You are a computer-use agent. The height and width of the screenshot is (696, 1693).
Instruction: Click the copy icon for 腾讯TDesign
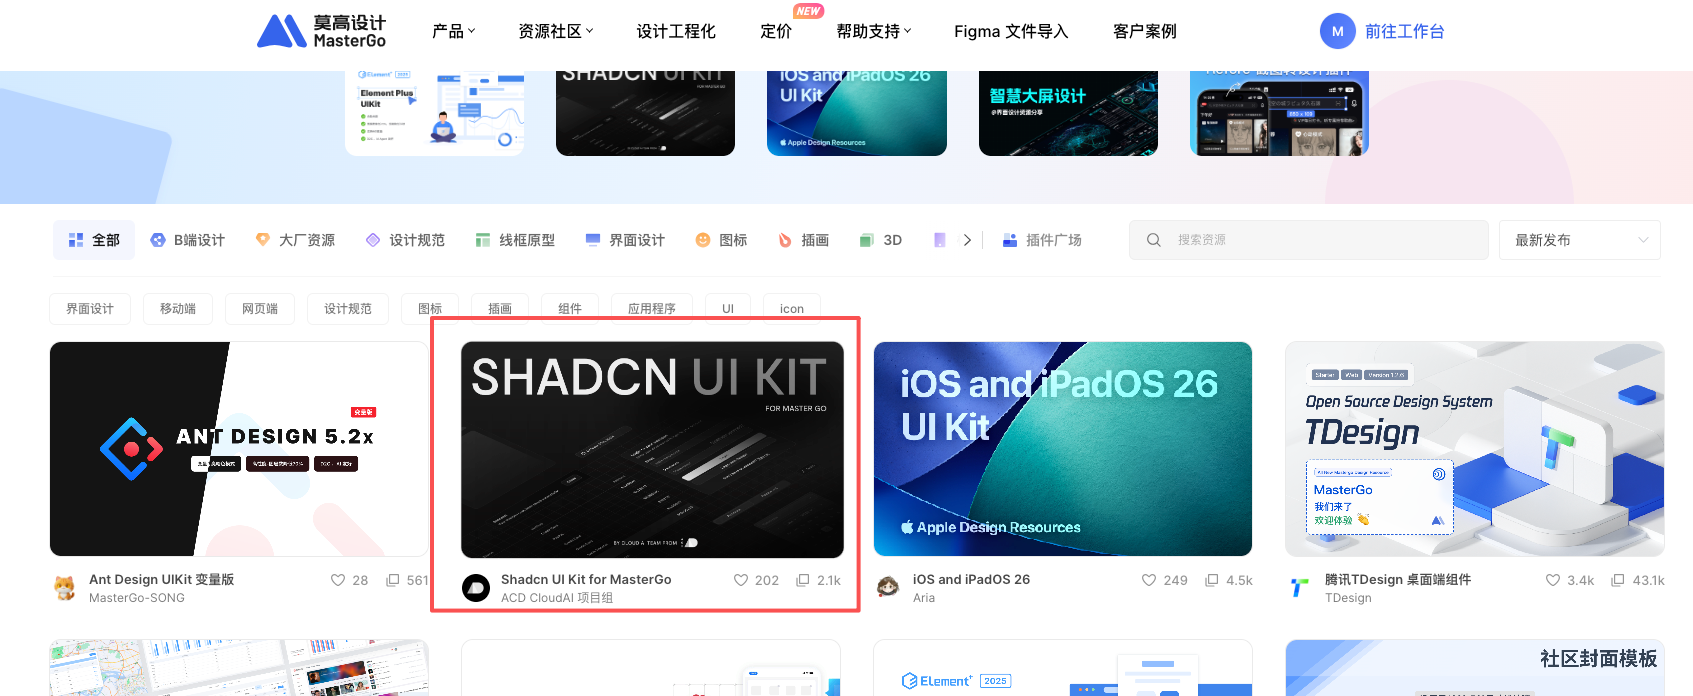tap(1618, 580)
